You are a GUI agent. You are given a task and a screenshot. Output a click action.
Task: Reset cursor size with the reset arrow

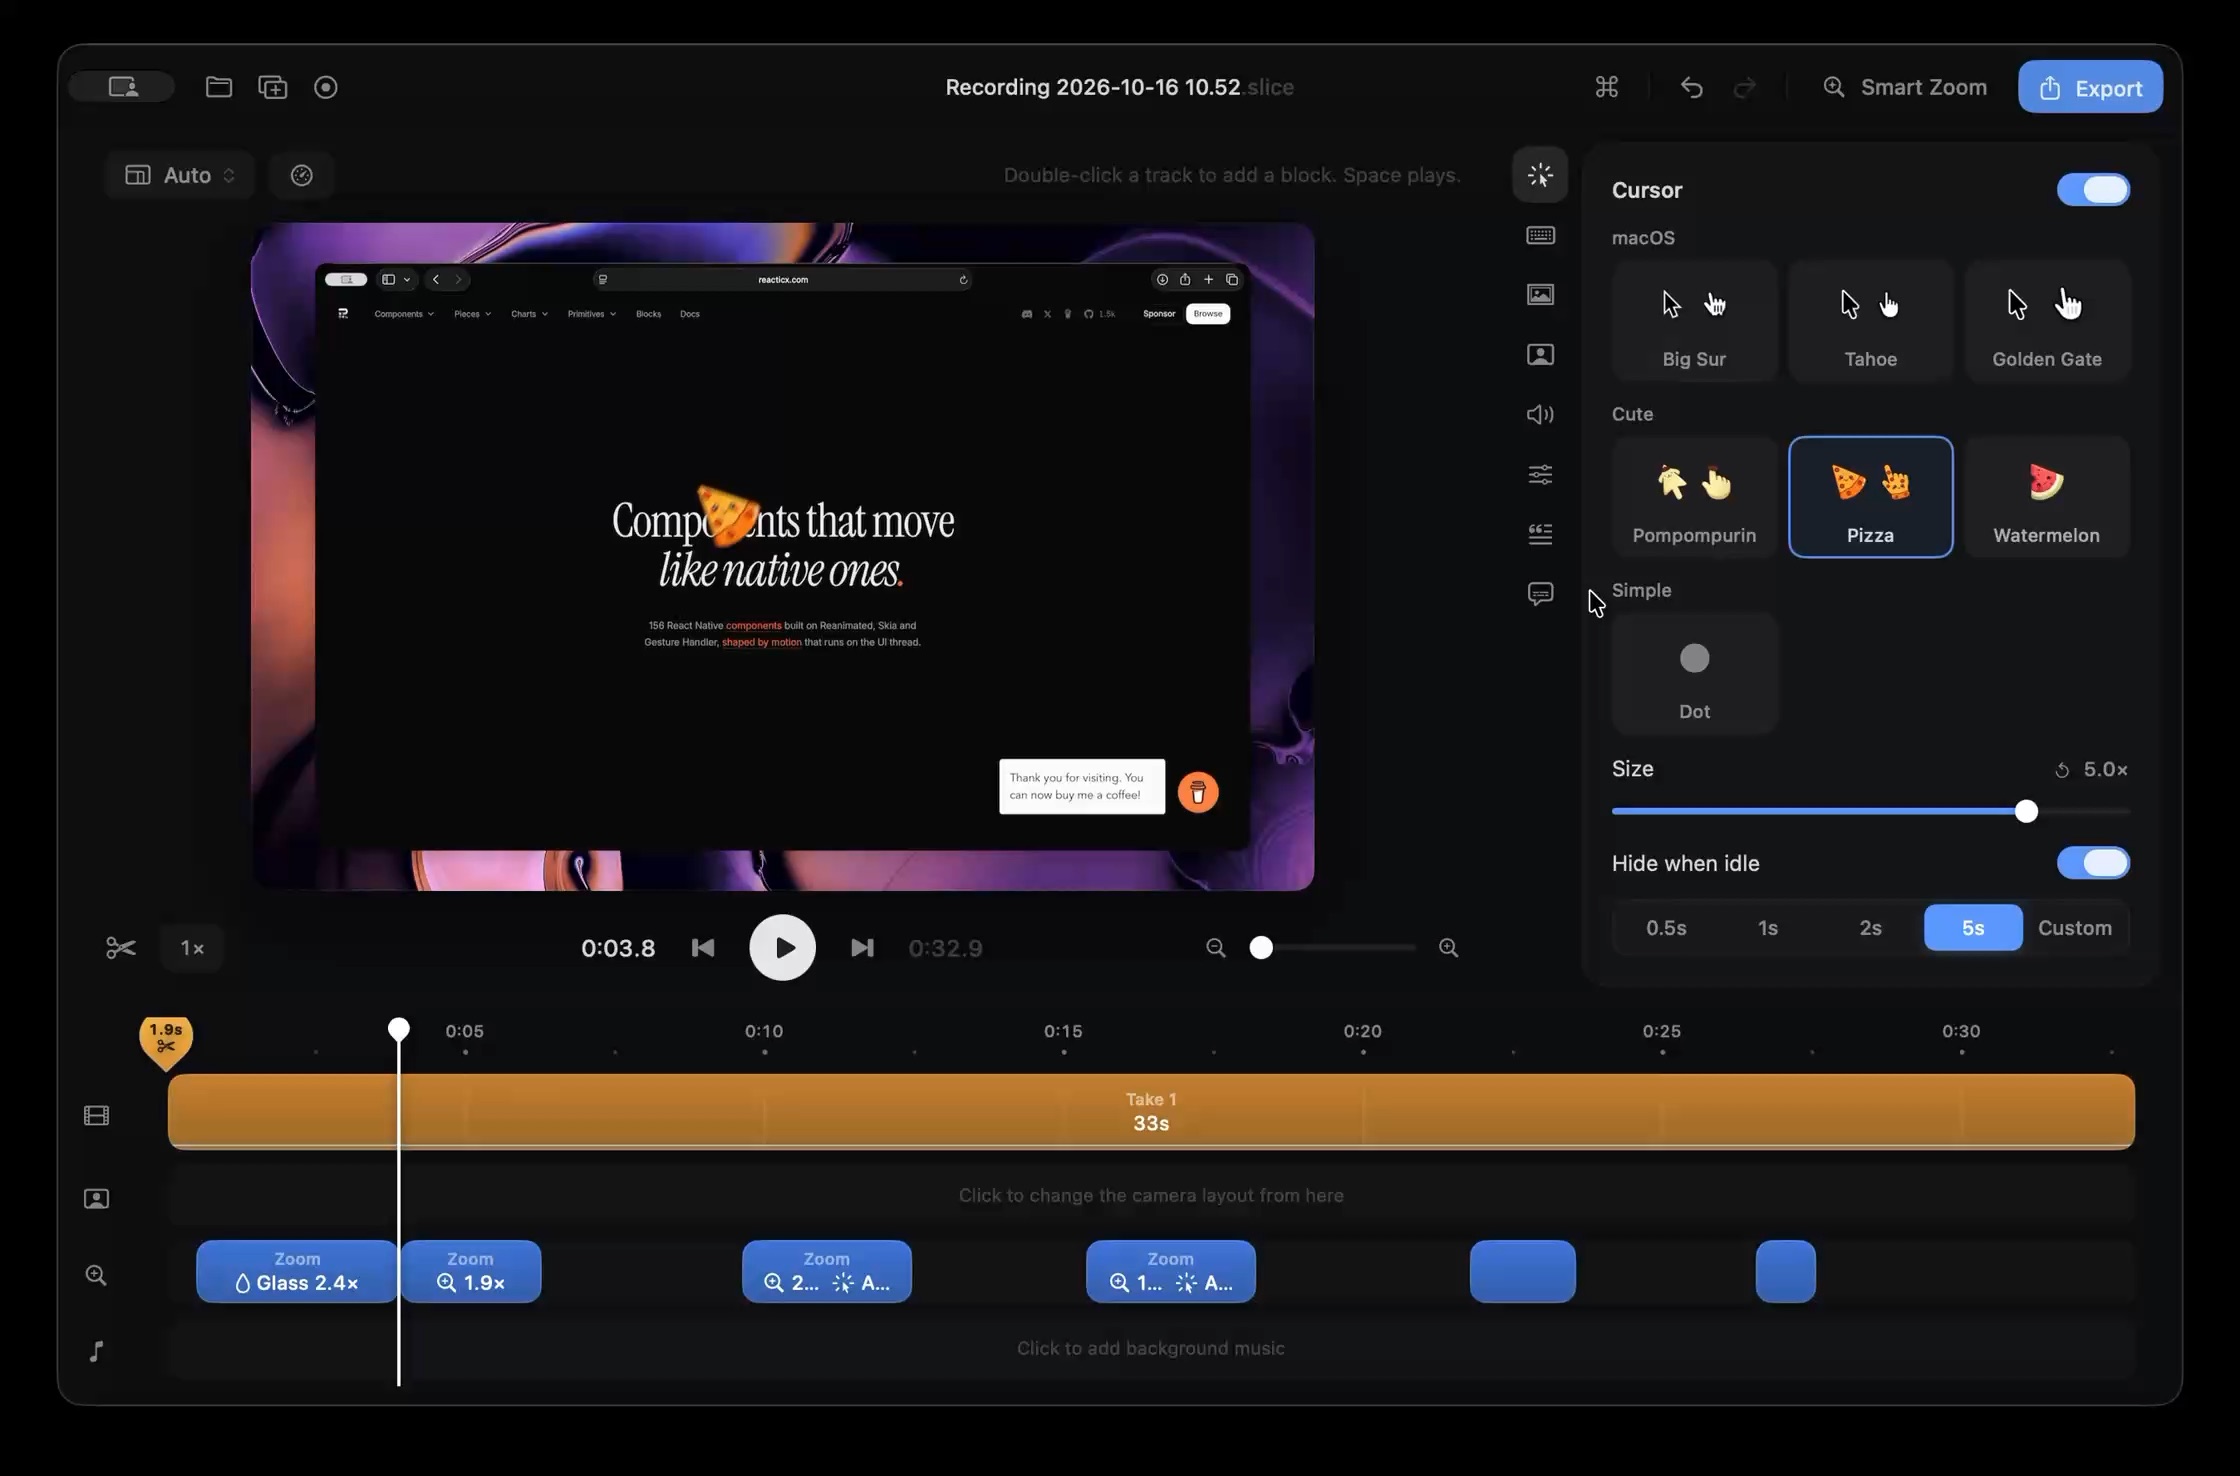2062,770
